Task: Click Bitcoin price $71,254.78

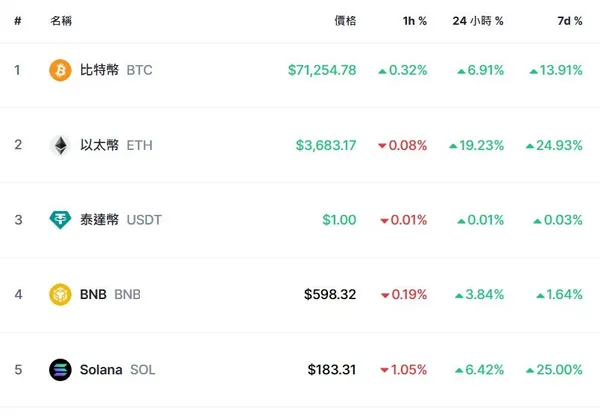Action: tap(321, 70)
